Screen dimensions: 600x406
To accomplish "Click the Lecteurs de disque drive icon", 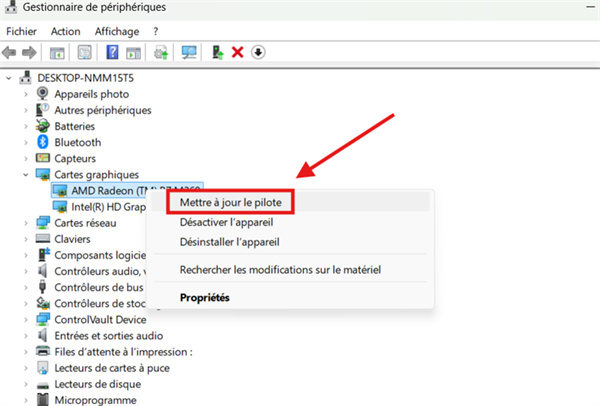I will click(42, 385).
